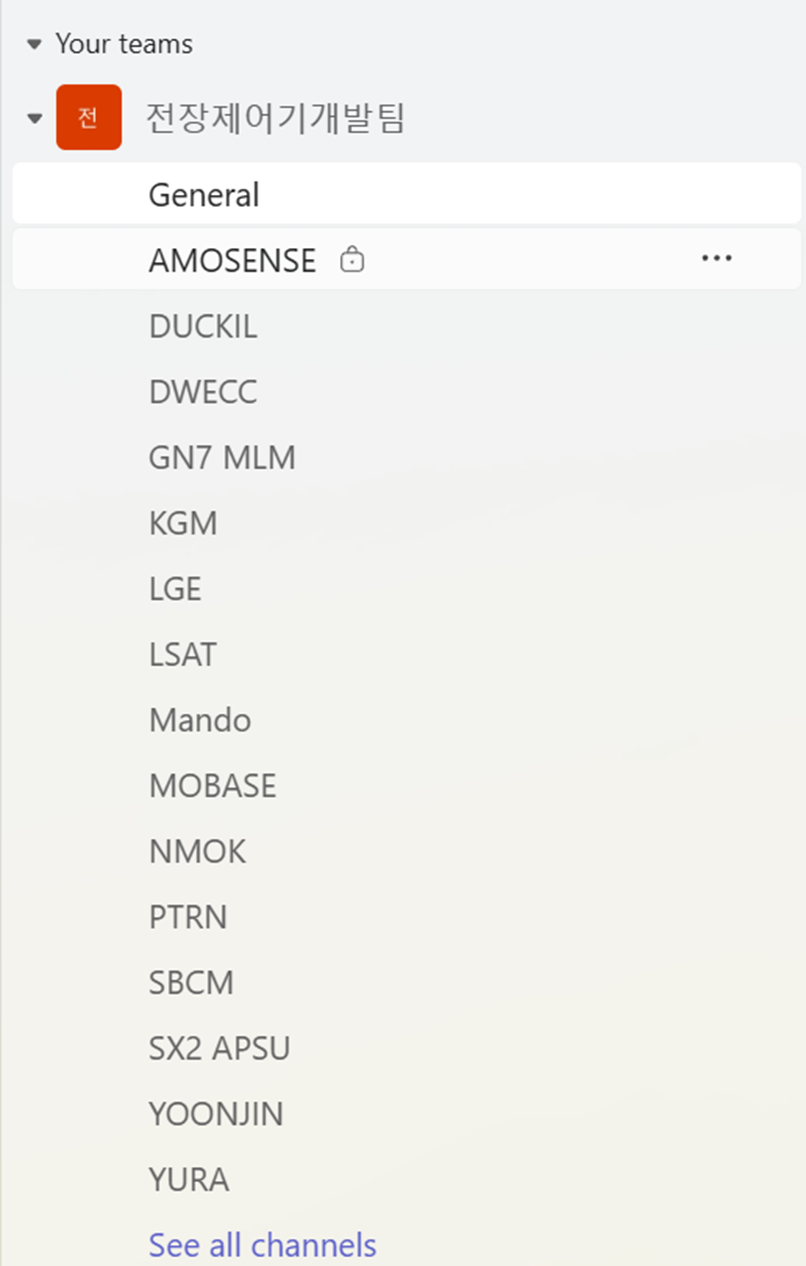Image resolution: width=806 pixels, height=1266 pixels.
Task: Collapse the 전장제어기개발팀 team channel list
Action: point(35,119)
